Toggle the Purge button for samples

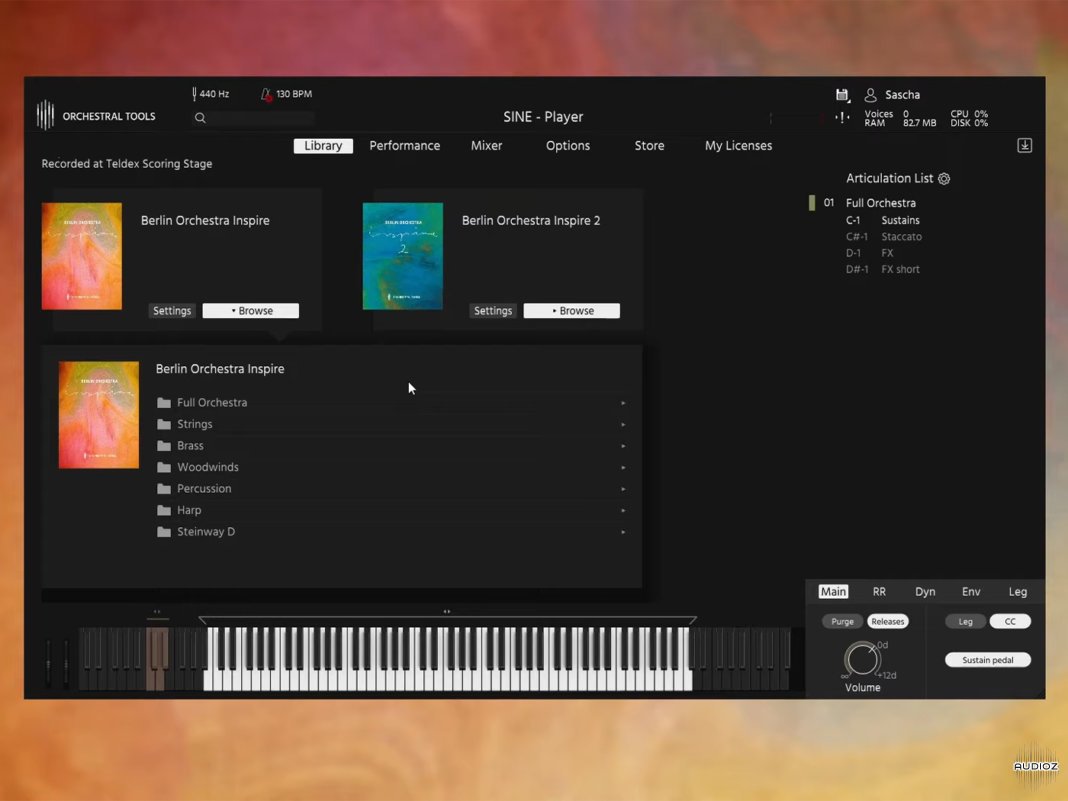[x=841, y=621]
